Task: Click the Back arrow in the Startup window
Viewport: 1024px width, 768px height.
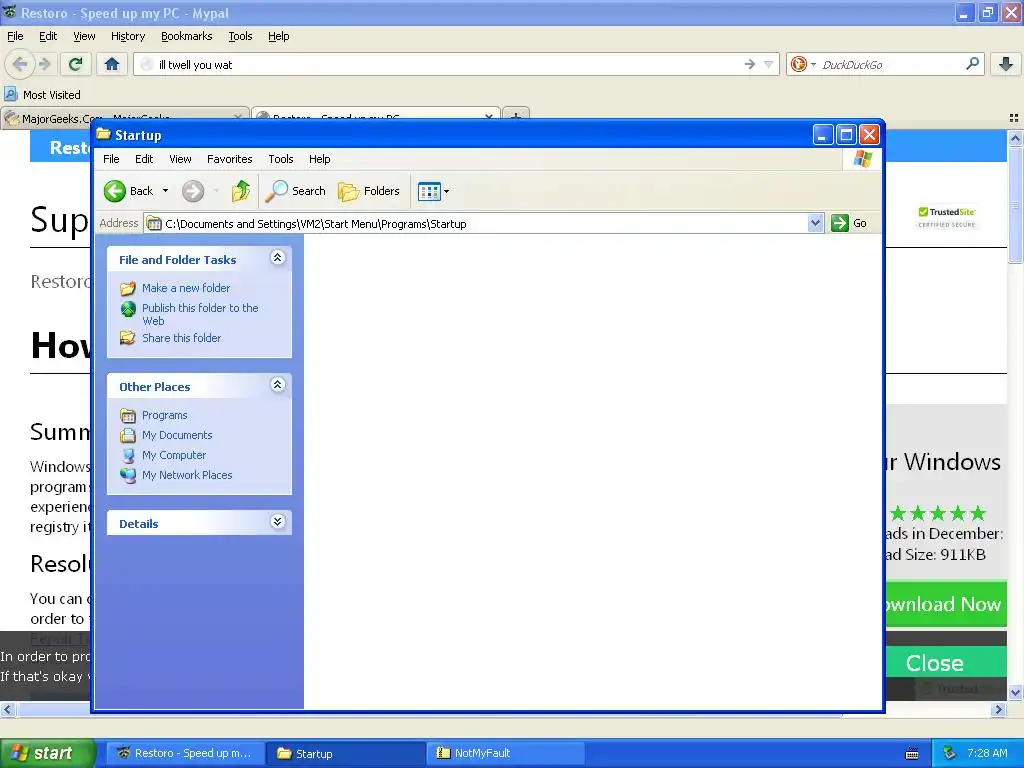Action: (x=115, y=191)
